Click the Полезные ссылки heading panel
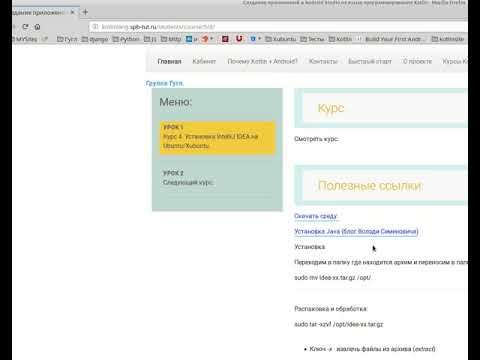Image resolution: width=480 pixels, height=360 pixels. (381, 185)
